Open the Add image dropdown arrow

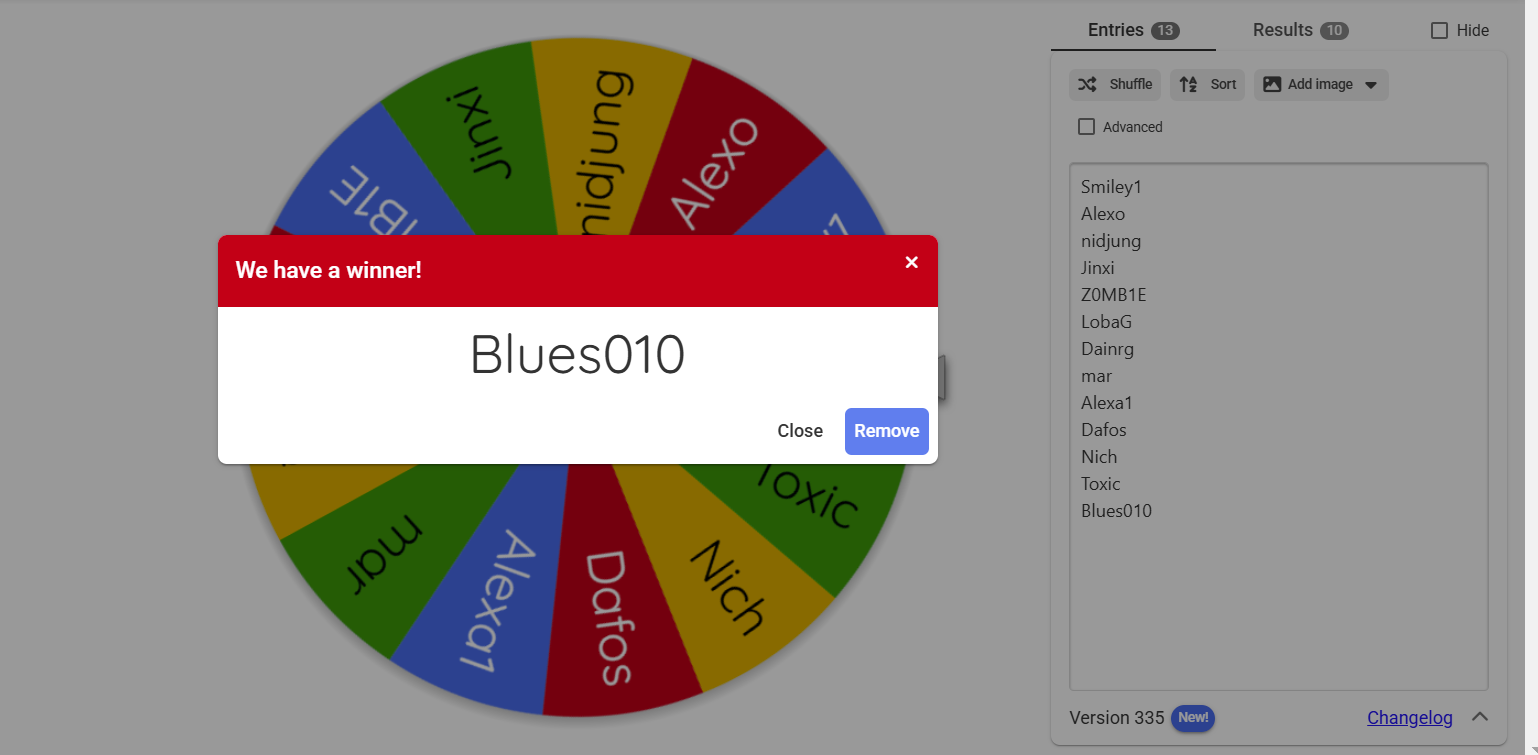[1371, 85]
